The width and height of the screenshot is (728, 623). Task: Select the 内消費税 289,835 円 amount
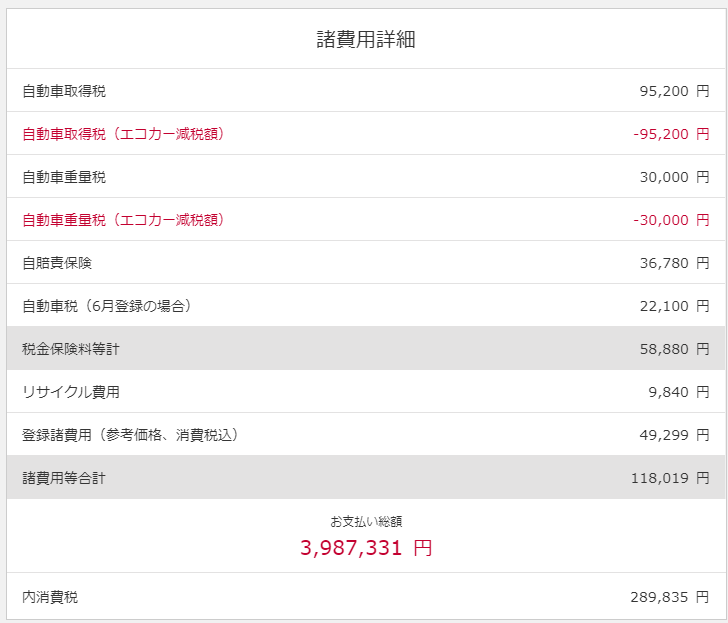pos(670,597)
